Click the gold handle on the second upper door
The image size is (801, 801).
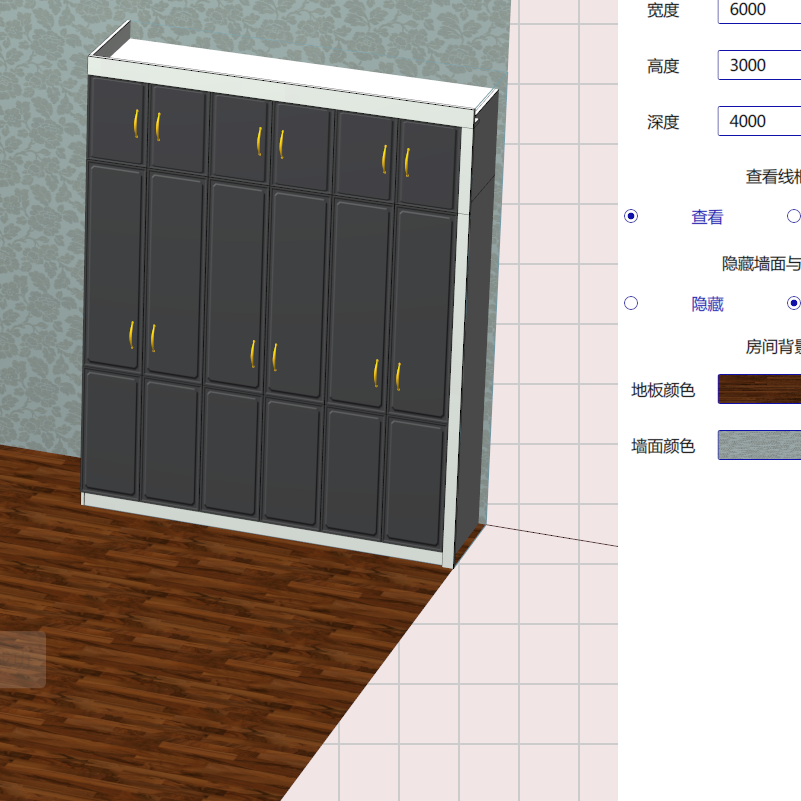[158, 126]
